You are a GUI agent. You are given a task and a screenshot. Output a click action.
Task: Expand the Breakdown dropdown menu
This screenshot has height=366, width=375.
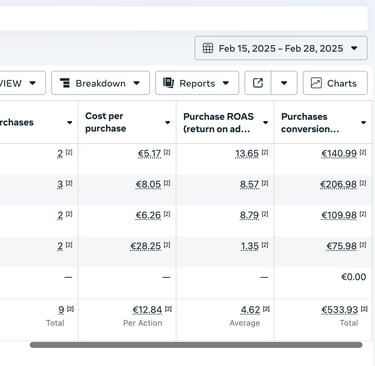100,83
